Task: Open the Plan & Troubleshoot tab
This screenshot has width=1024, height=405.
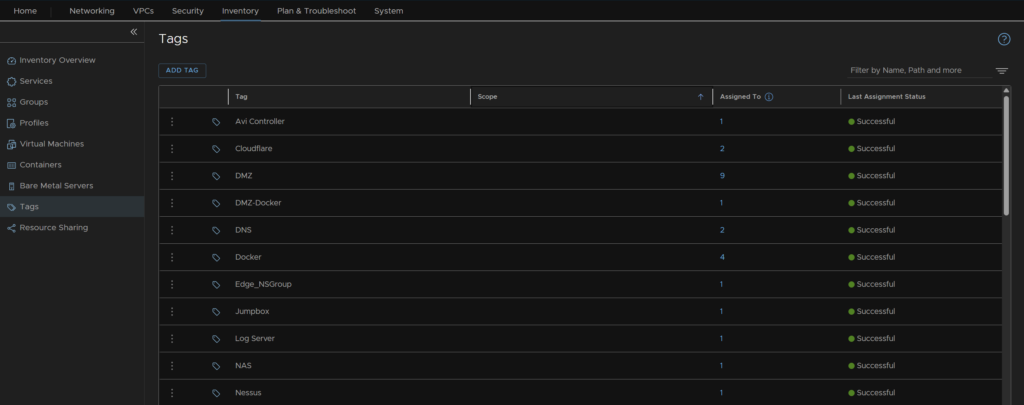Action: 316,11
